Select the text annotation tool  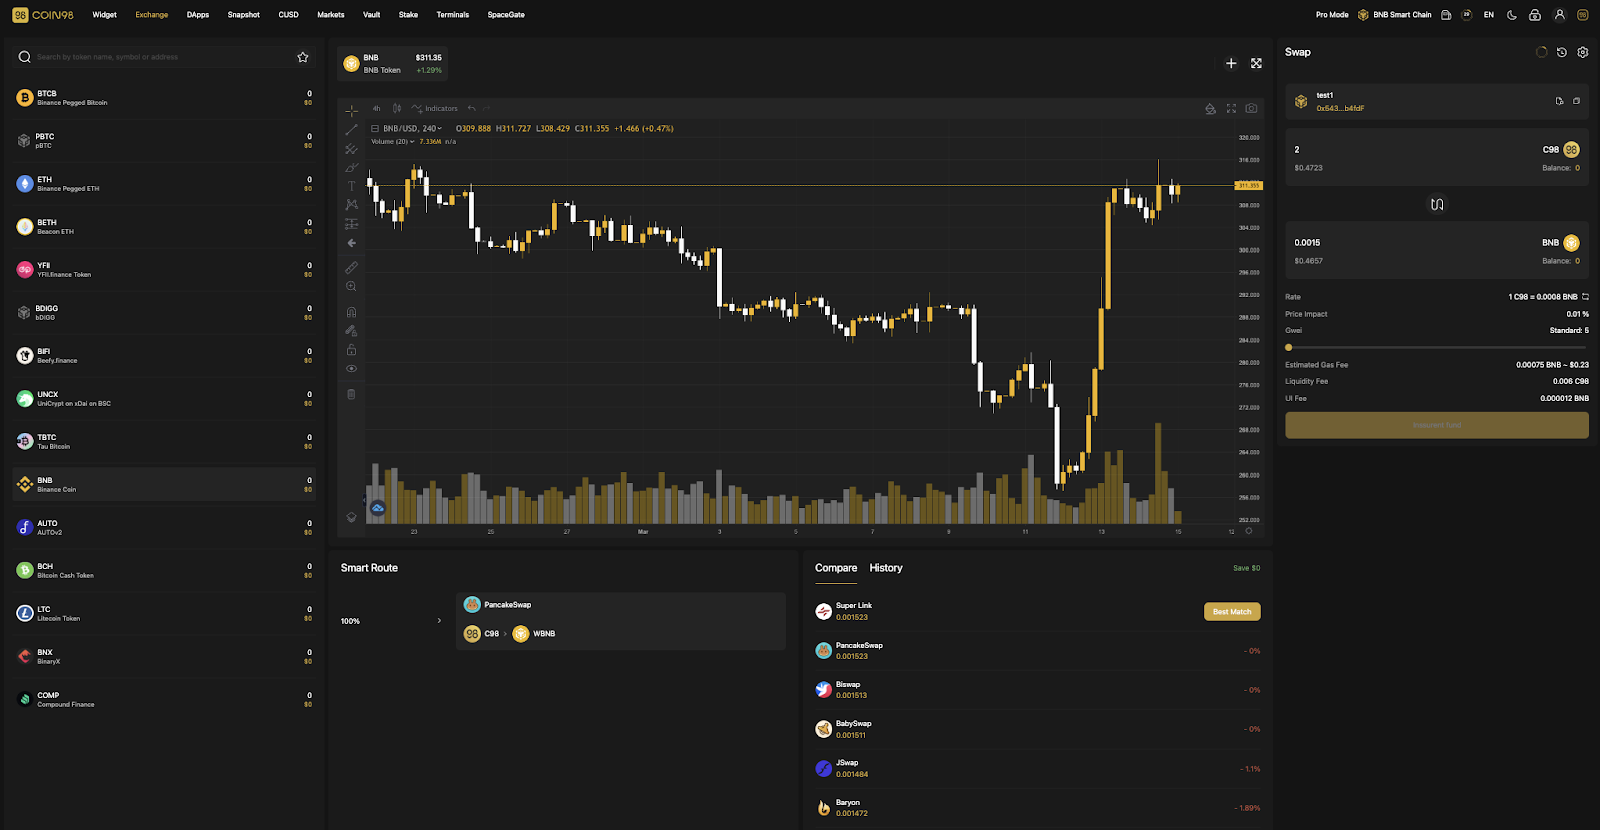351,186
